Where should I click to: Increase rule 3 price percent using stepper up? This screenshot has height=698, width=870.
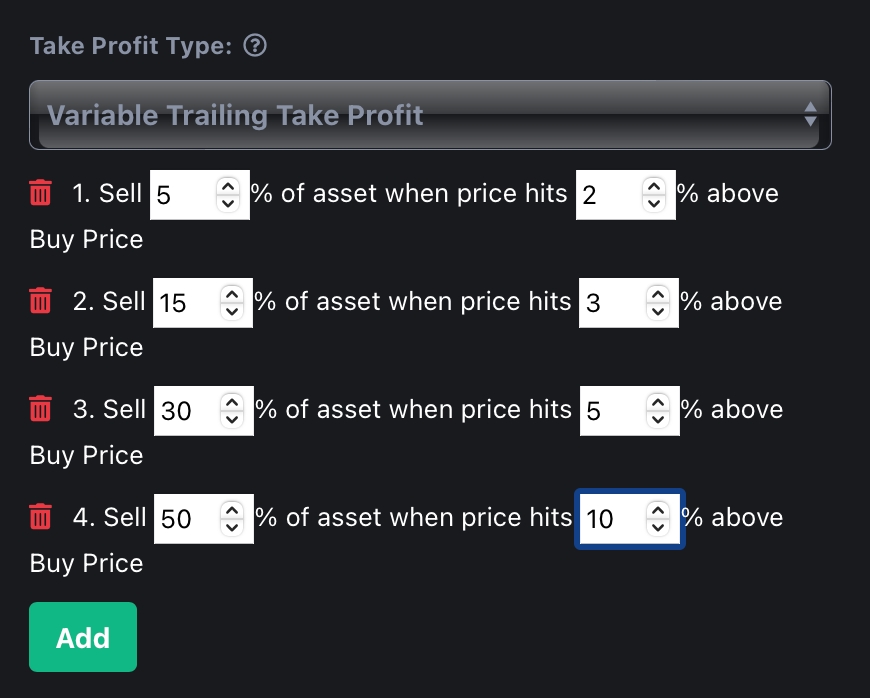click(x=657, y=402)
